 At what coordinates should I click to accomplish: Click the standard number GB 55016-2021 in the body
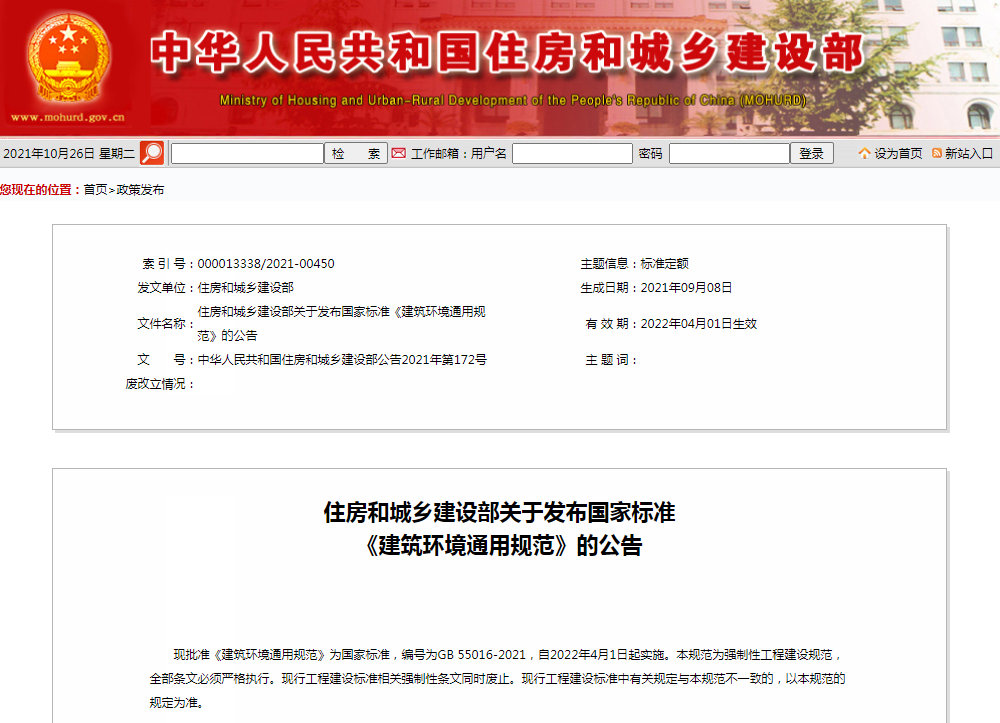[x=482, y=655]
